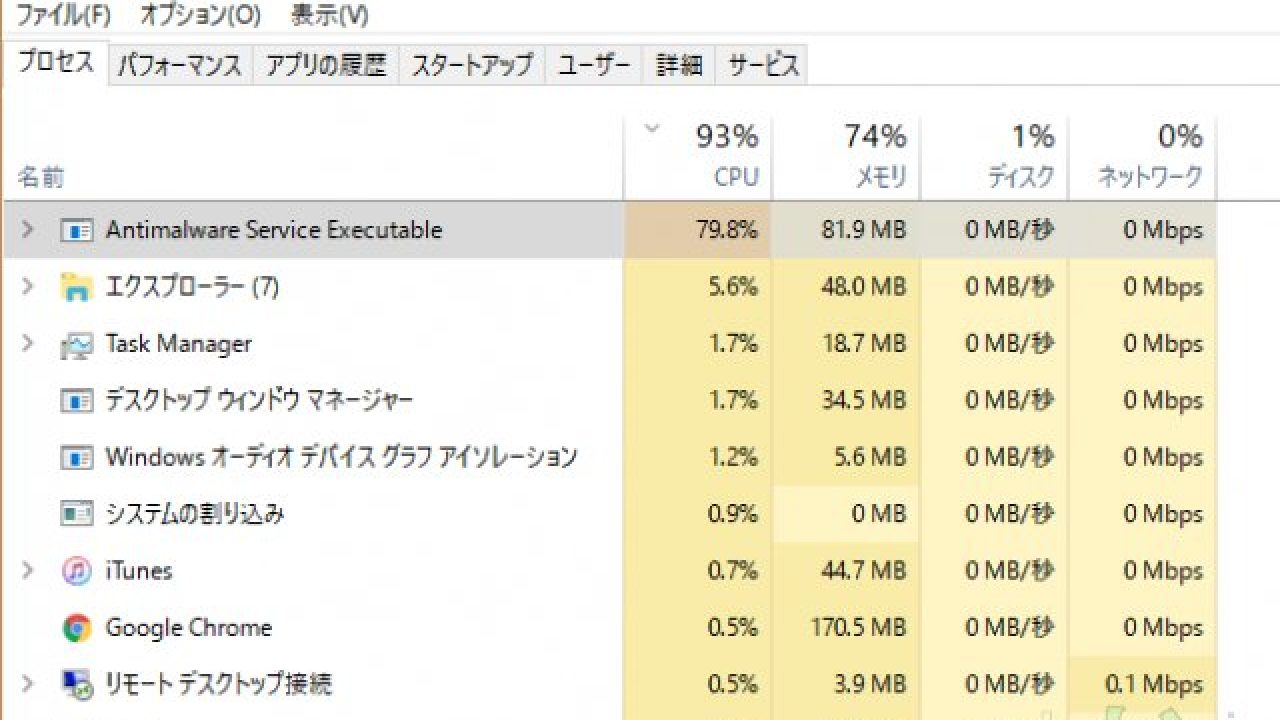
Task: Select the Antimalware Service Executable row name
Action: pos(274,230)
